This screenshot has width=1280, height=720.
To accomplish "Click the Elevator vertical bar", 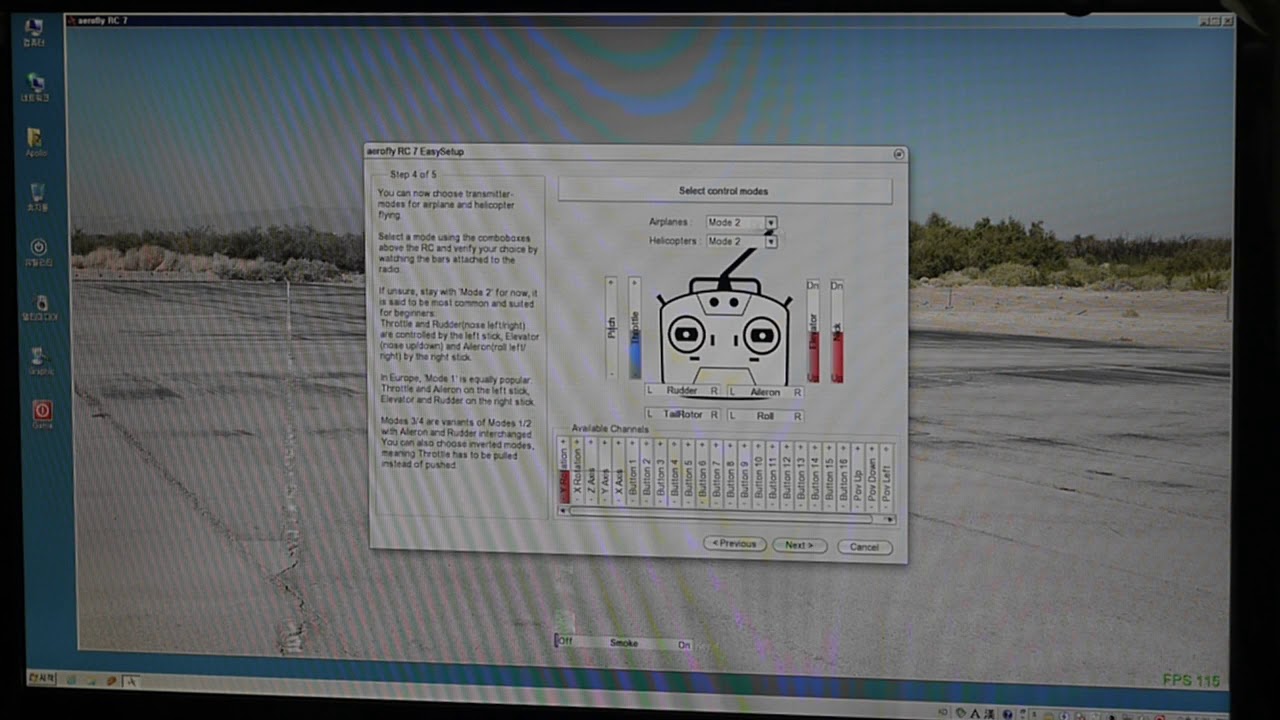I will coord(813,331).
